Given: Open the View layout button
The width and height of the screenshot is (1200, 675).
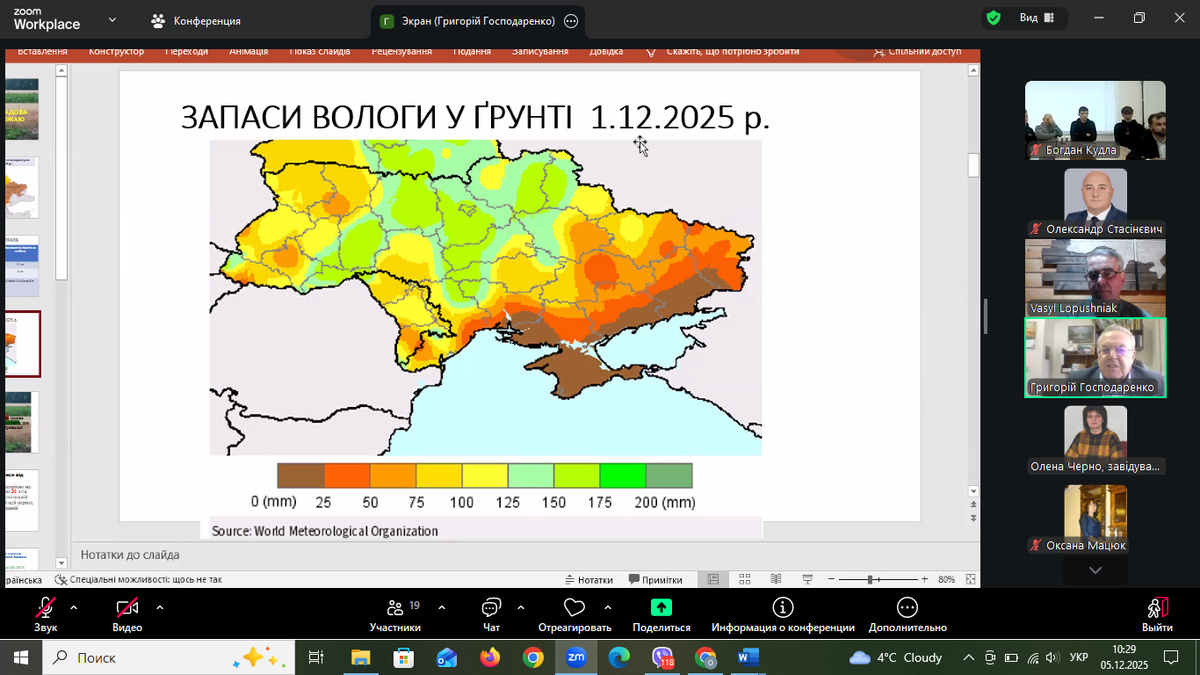Looking at the screenshot, I should (1036, 18).
